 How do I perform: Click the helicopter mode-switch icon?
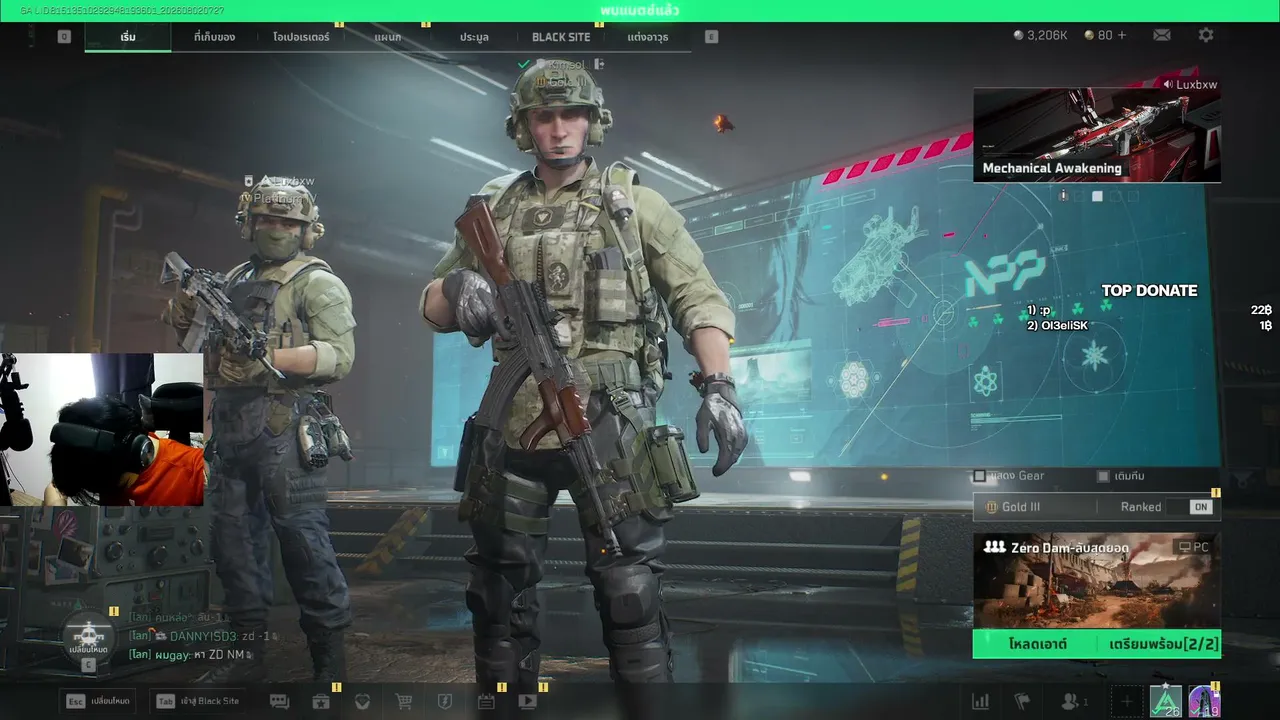point(89,633)
